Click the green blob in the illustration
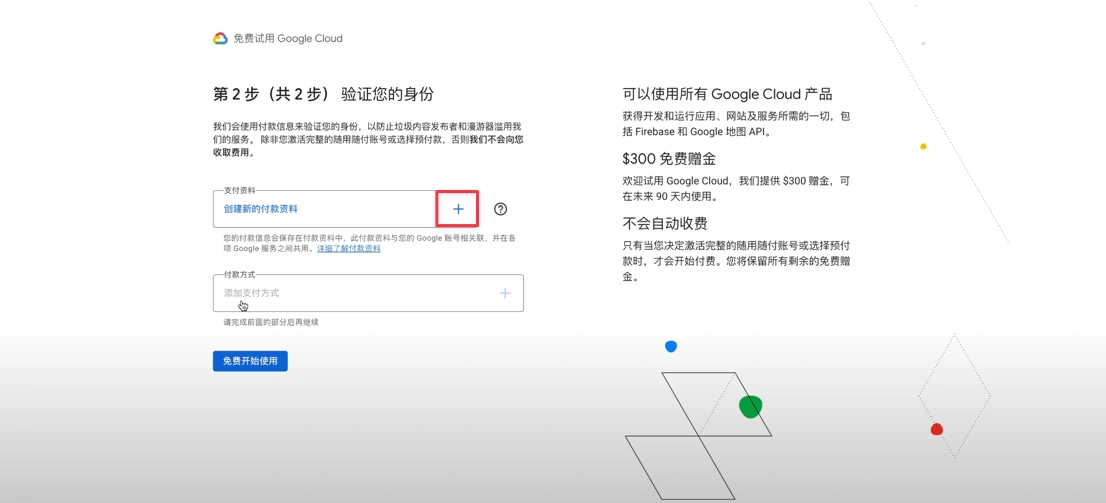 pos(750,406)
